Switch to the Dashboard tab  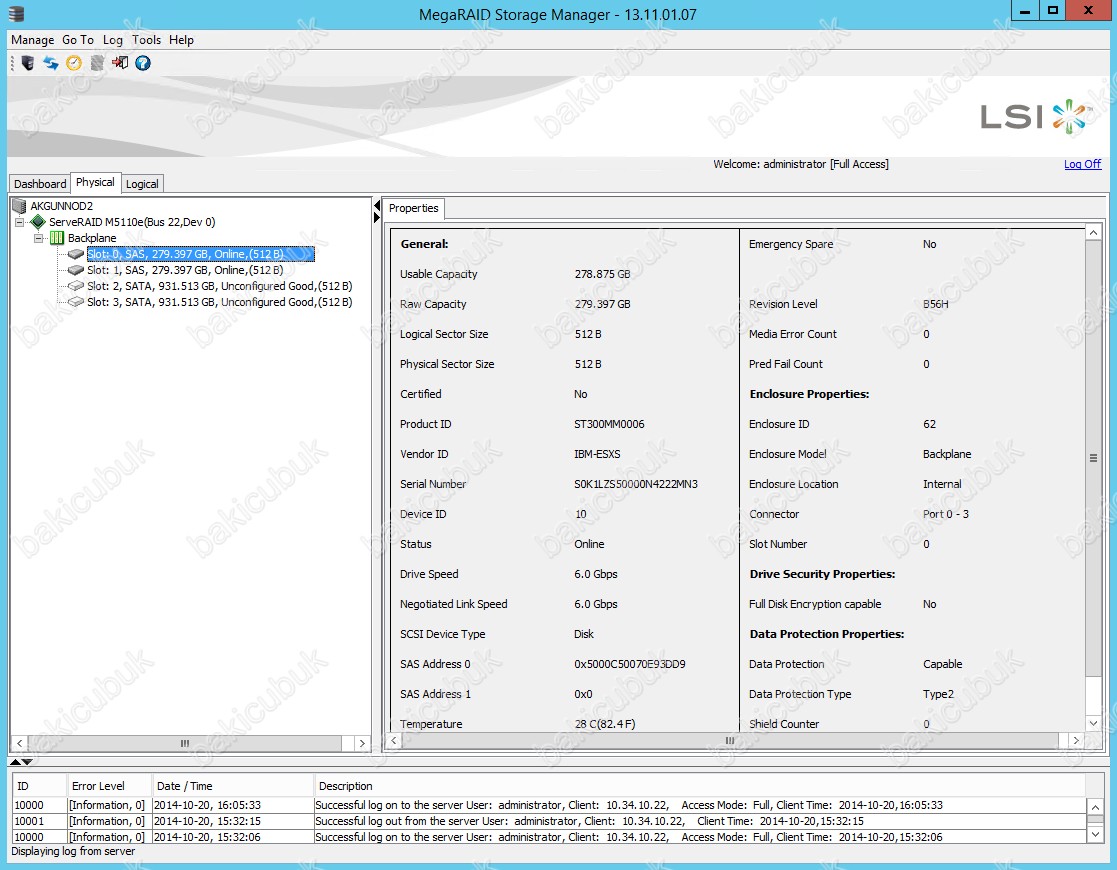(x=40, y=184)
